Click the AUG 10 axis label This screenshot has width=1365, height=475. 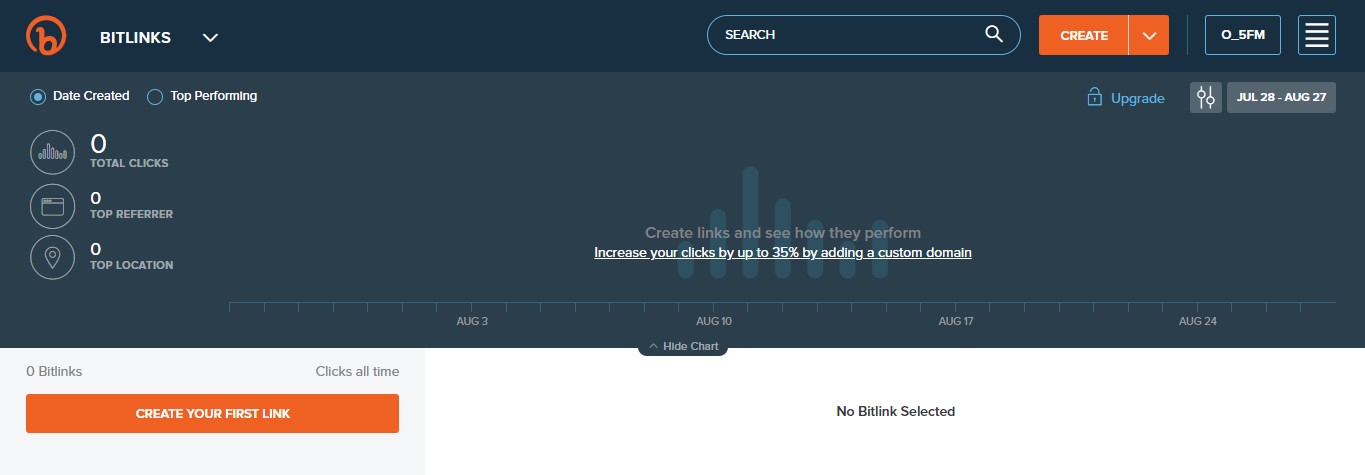714,321
